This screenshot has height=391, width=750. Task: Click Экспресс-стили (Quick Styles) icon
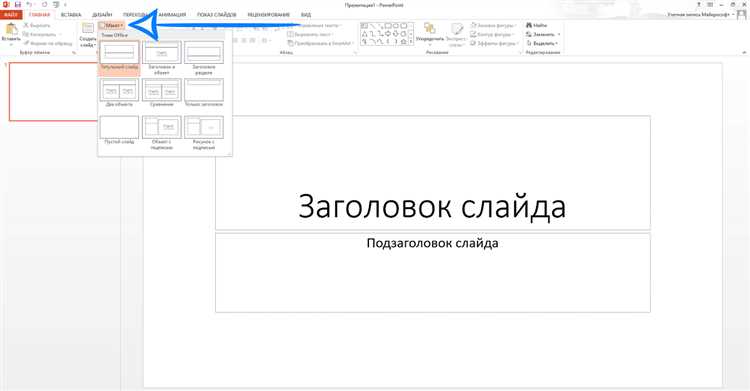pos(456,29)
